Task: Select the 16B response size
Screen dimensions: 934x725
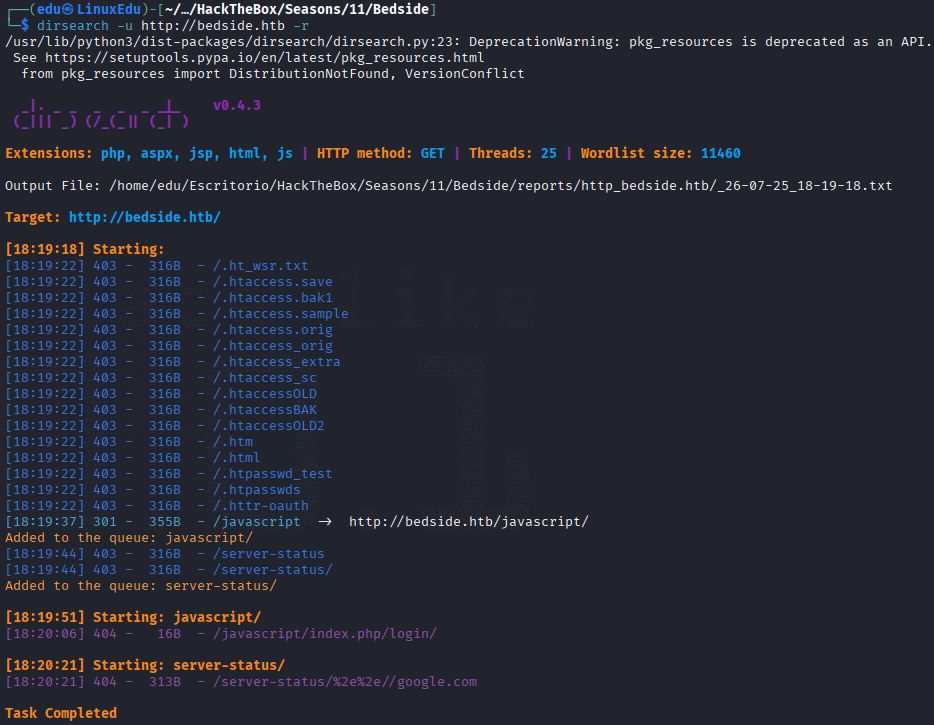Action: tap(169, 634)
